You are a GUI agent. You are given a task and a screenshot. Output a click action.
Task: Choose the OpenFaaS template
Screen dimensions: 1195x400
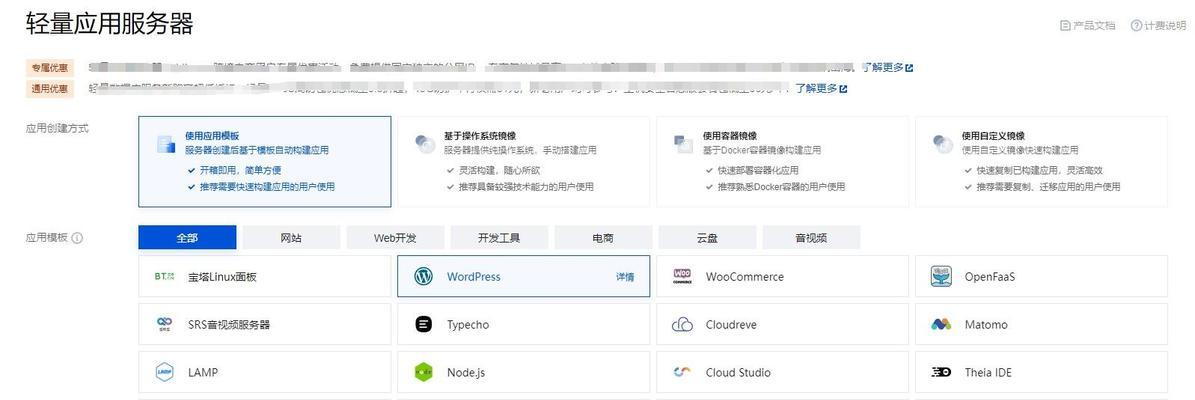[x=1042, y=277]
